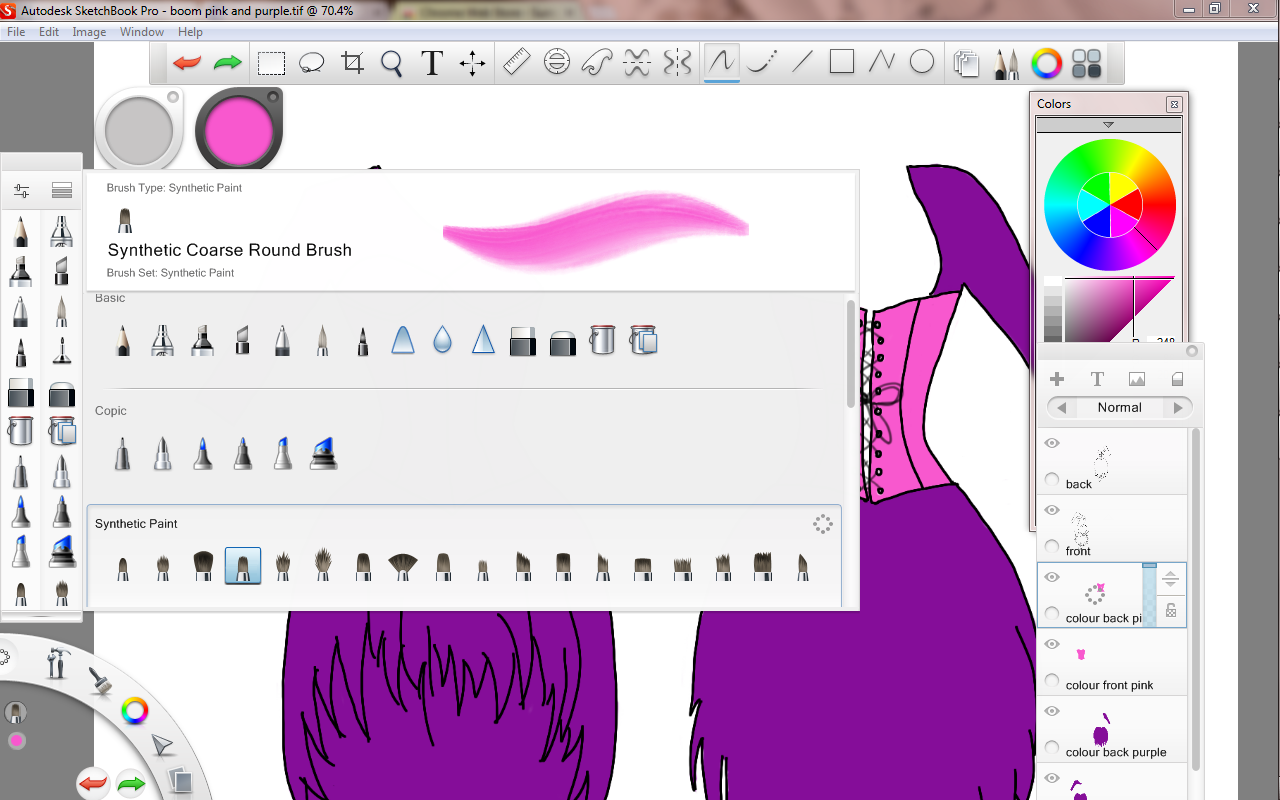Screen dimensions: 1280x800
Task: Click the red Undo arrow in the top toolbar
Action: click(x=187, y=63)
